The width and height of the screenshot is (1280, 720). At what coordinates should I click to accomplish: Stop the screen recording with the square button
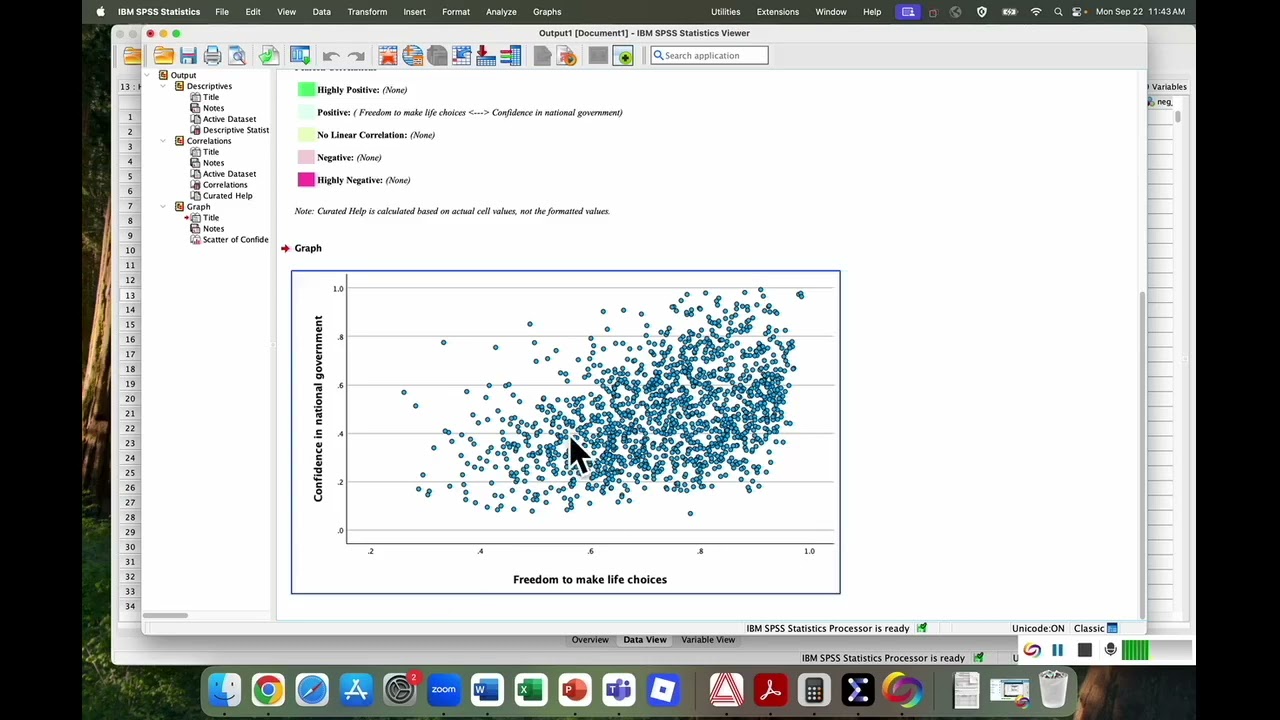click(1085, 650)
